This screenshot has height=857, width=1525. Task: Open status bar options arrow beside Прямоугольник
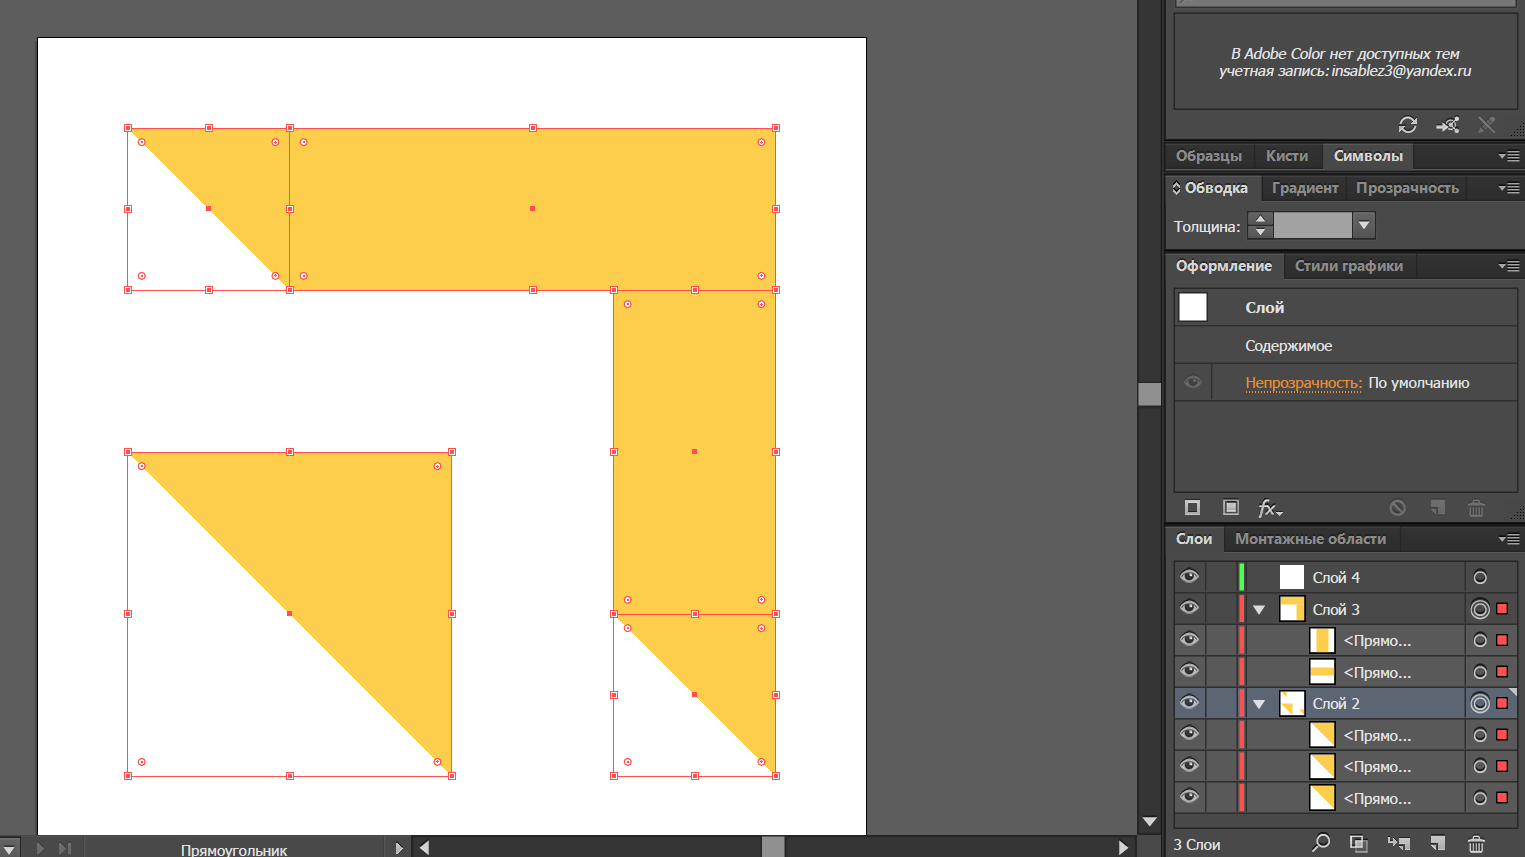tap(399, 848)
